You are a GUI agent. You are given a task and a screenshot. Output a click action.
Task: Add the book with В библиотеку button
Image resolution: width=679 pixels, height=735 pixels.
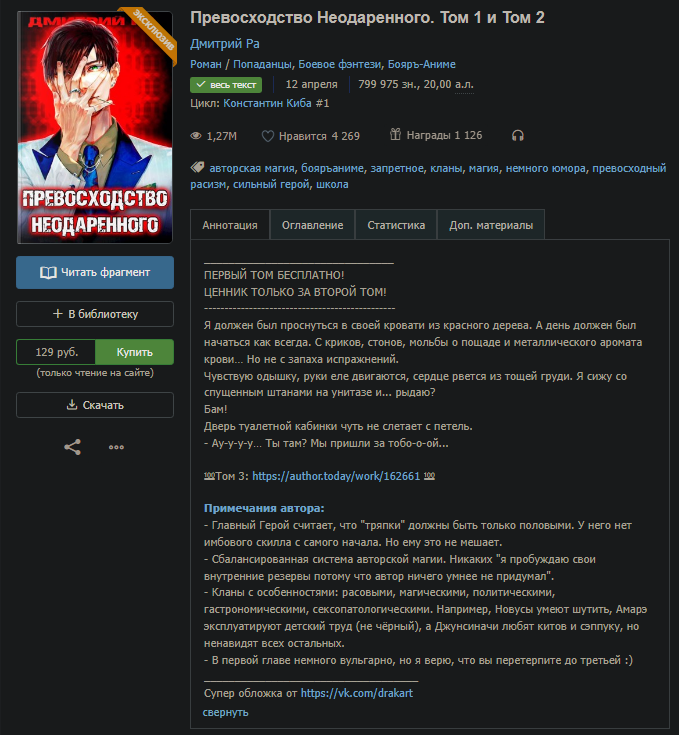[95, 314]
